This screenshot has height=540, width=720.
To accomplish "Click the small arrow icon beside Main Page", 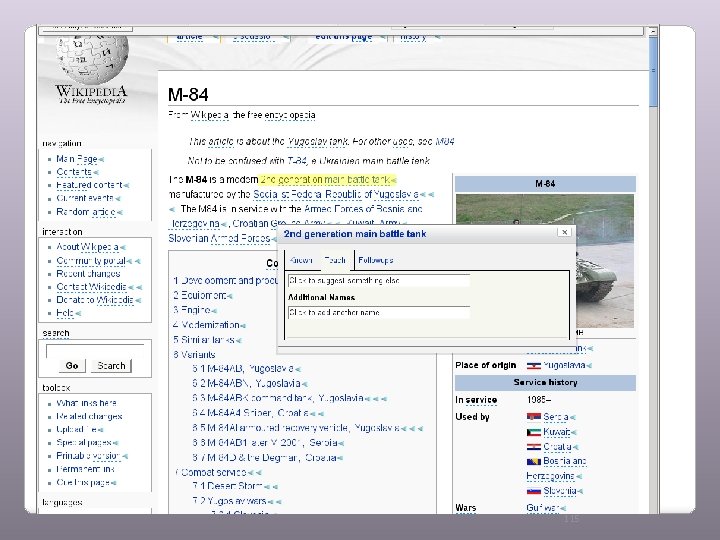I will coord(101,160).
